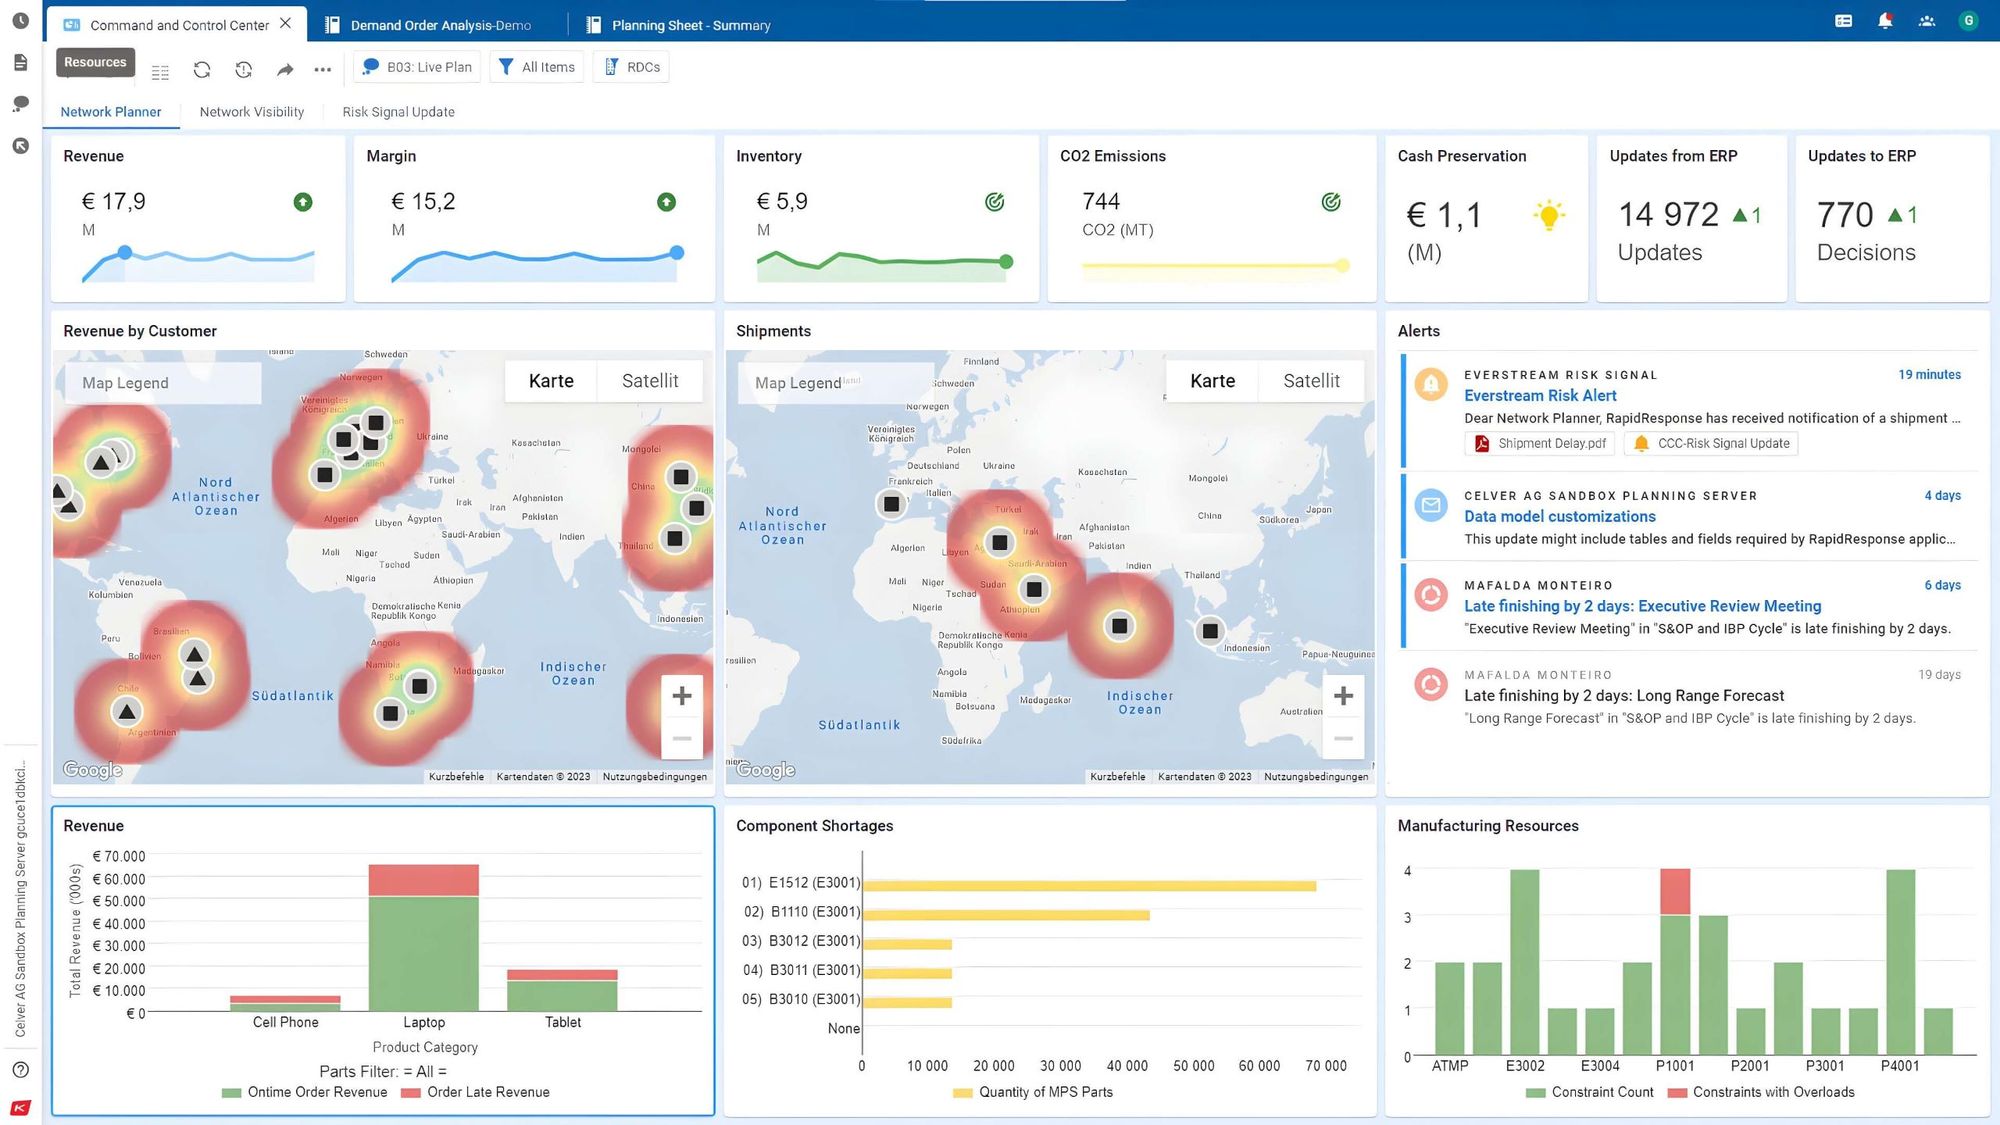Open the Demand Order Analysis-Demo tab
2000x1125 pixels.
point(440,25)
